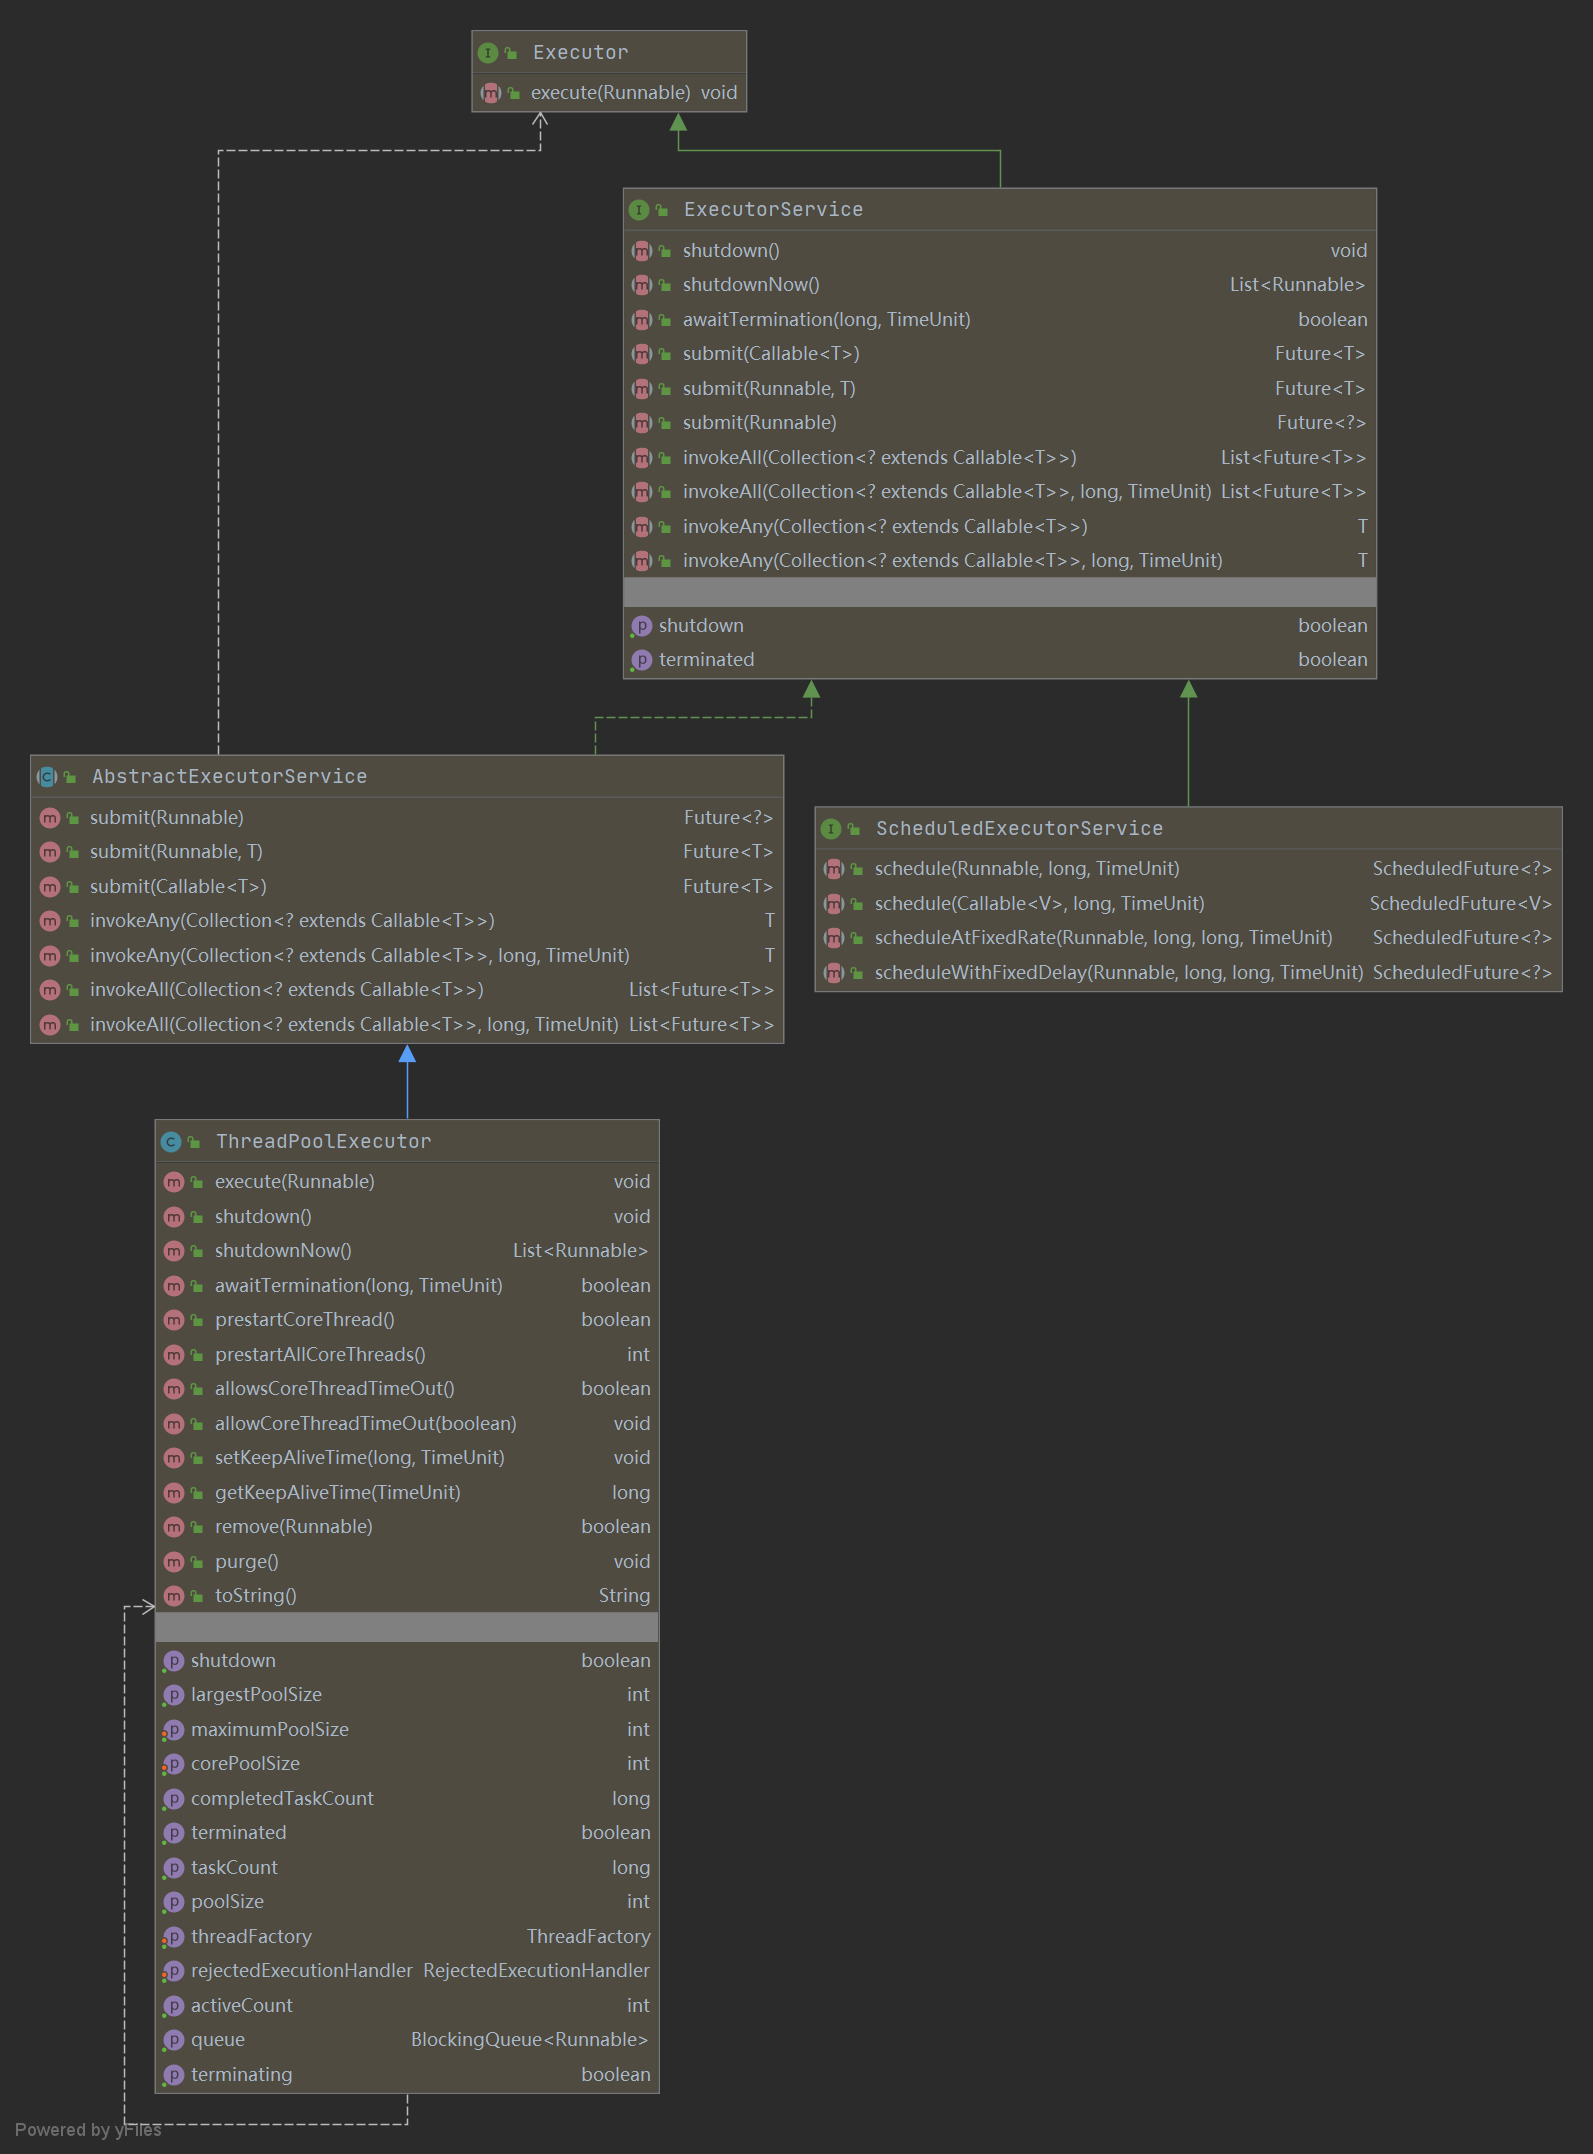
Task: Click RejectedExecutionHandler type label
Action: pos(536,1971)
